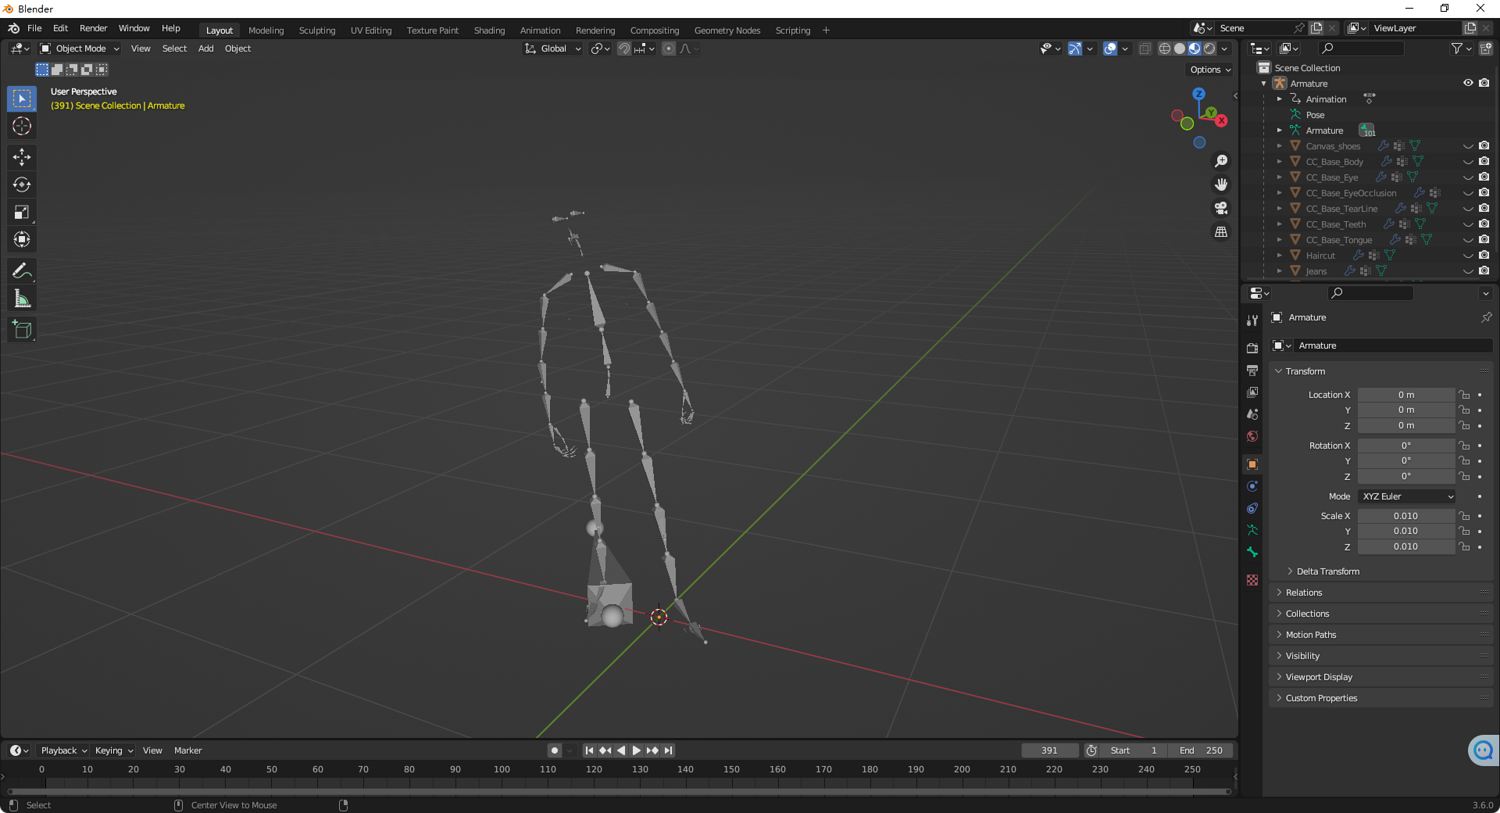Activate the Scale tool
Viewport: 1500px width, 813px height.
point(22,212)
